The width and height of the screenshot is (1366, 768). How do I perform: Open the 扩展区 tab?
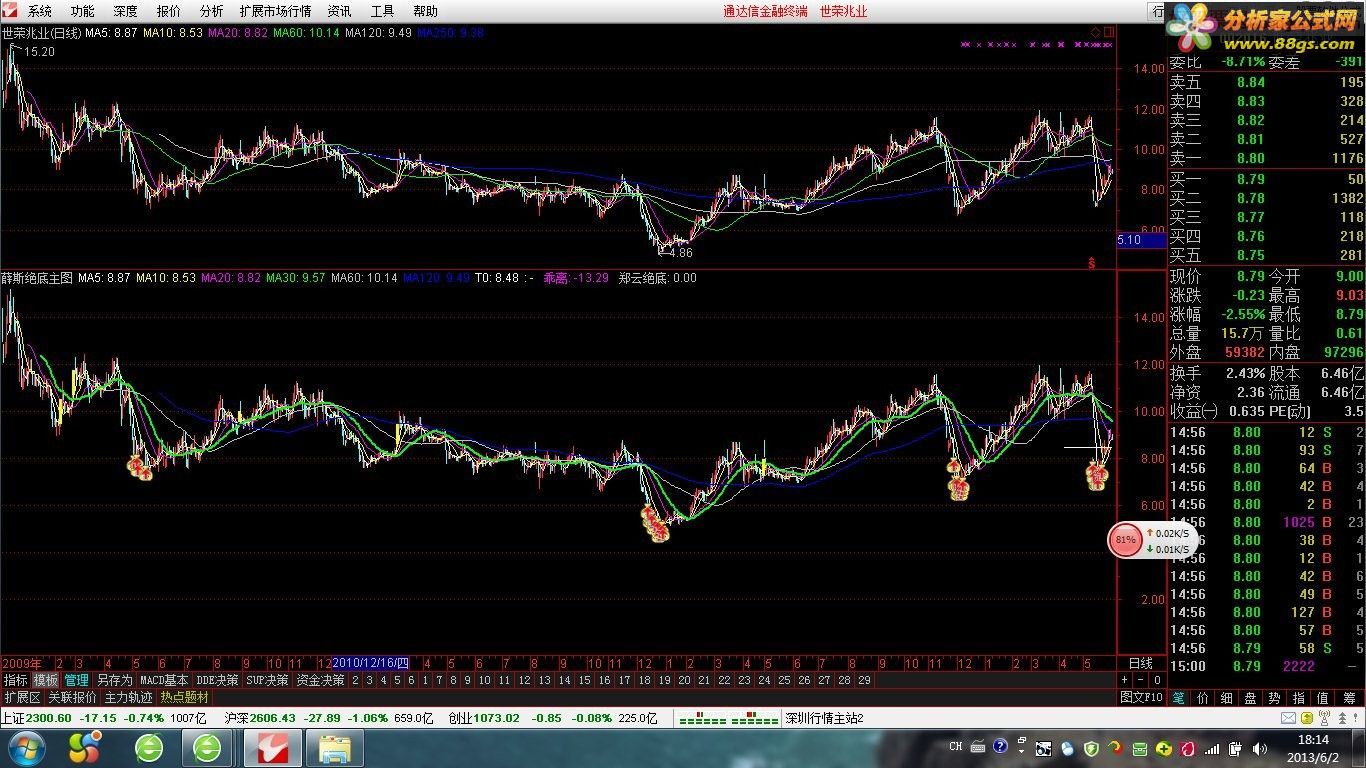[x=22, y=697]
